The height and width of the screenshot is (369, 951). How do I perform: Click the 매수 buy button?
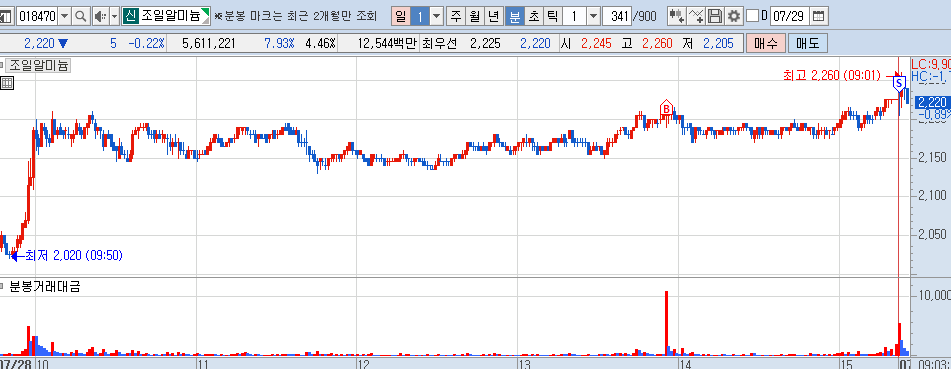click(x=765, y=43)
